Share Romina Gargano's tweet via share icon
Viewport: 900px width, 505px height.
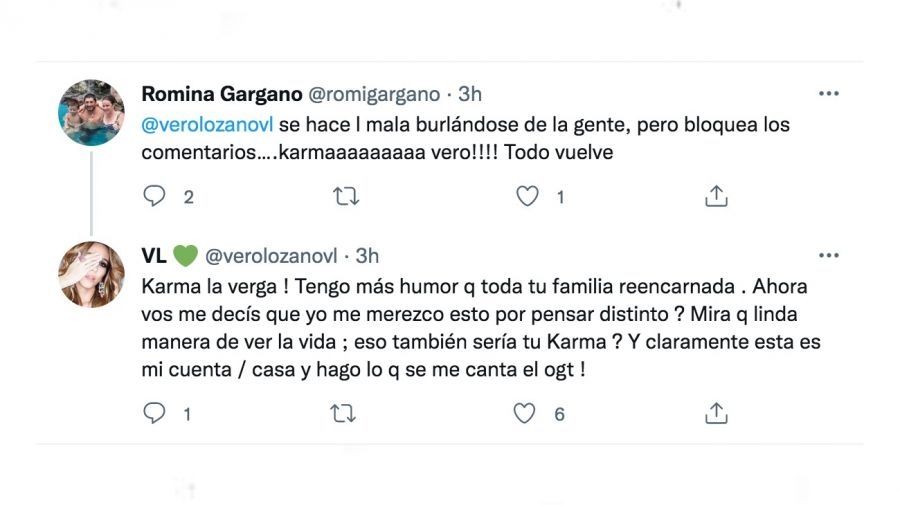[x=716, y=197]
